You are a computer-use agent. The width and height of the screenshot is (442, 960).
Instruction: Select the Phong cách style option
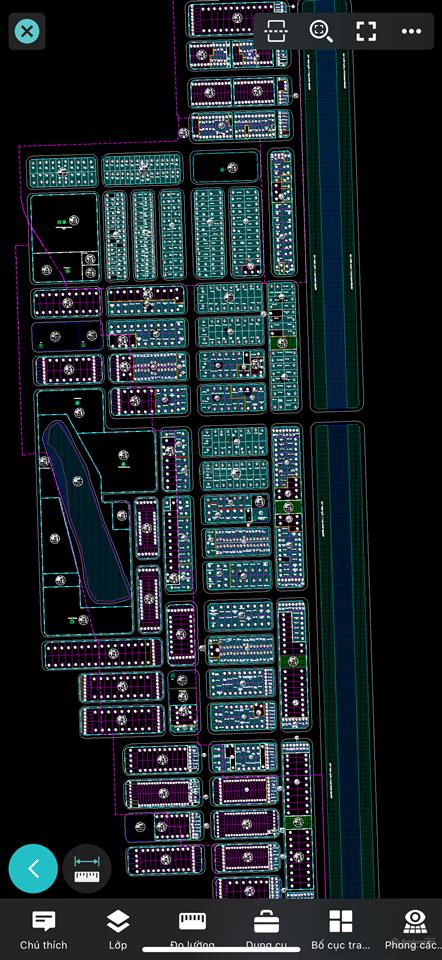pos(414,929)
